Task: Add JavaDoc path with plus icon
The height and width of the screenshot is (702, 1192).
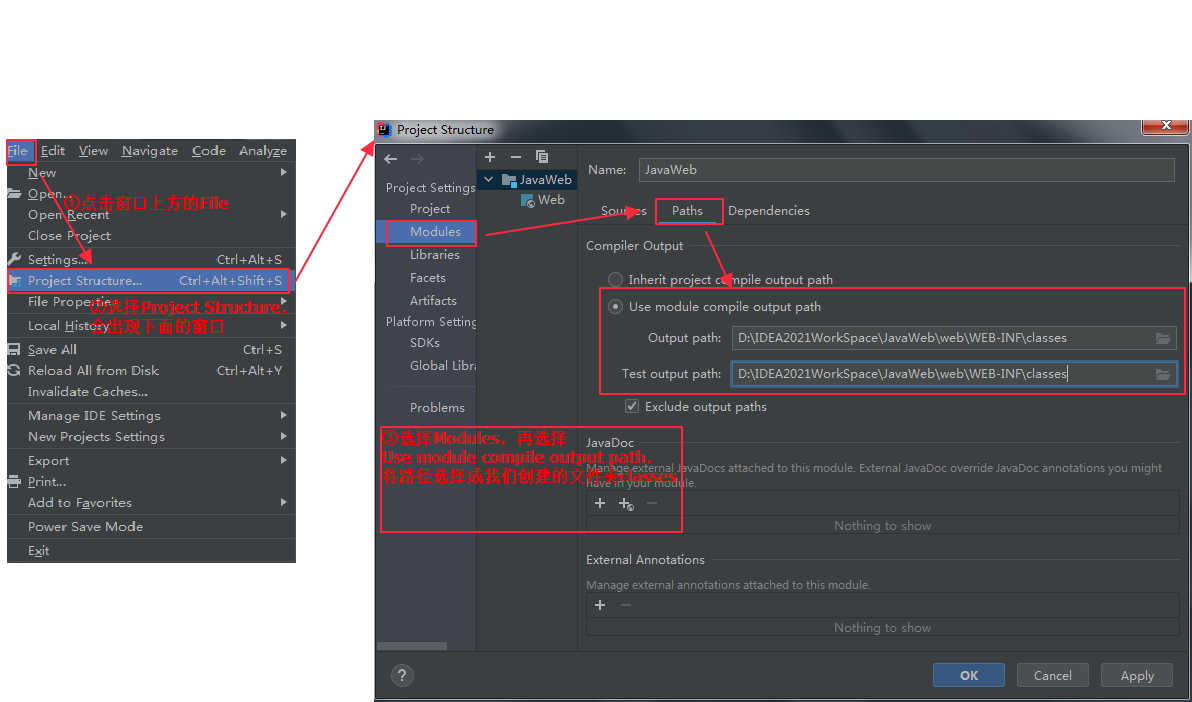Action: coord(600,503)
